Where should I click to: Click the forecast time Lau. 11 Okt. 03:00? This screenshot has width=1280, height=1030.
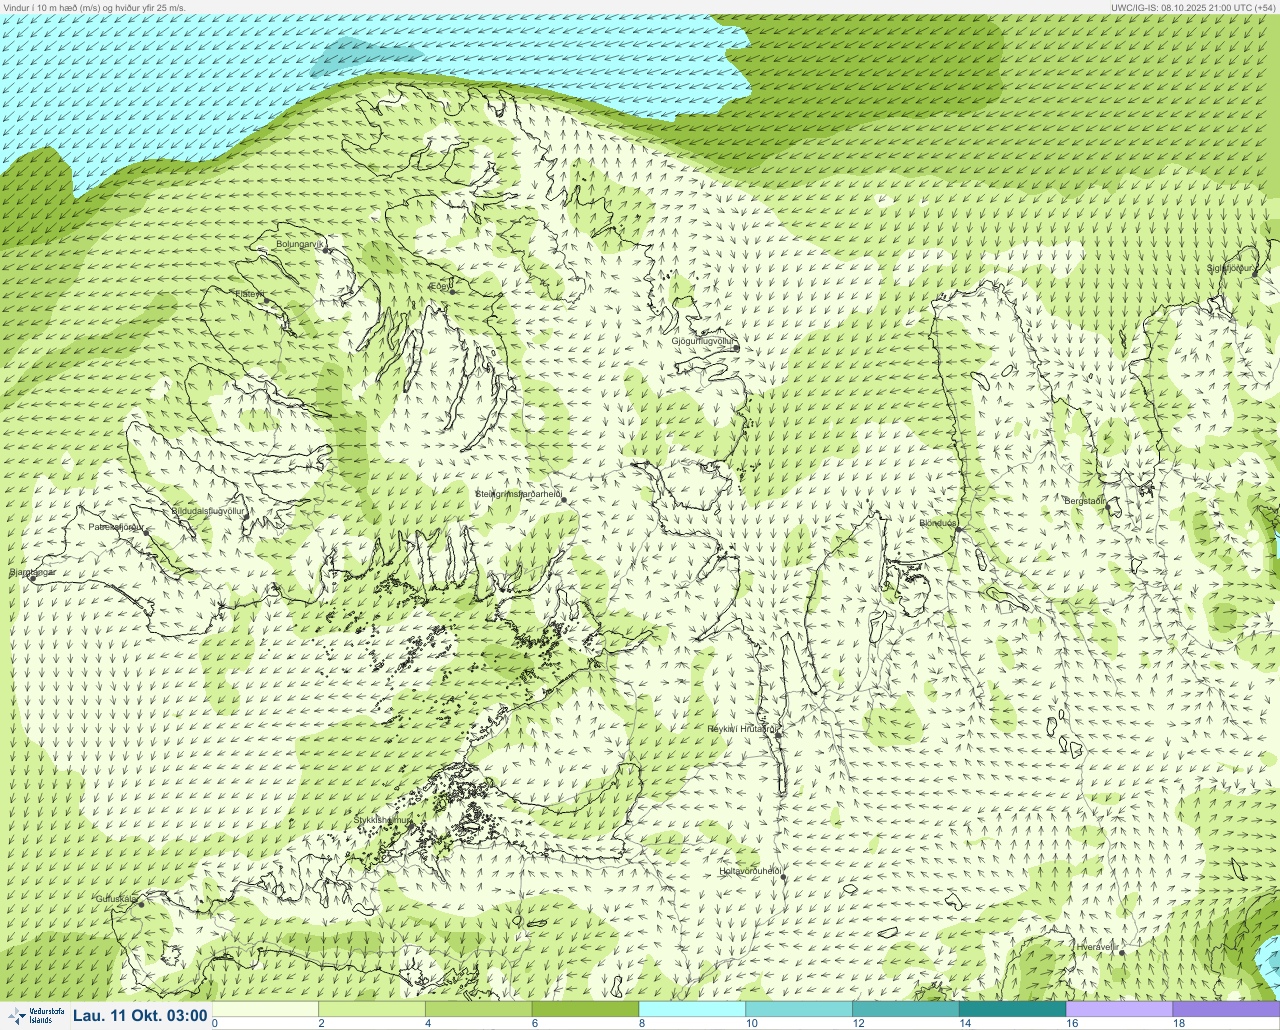coord(140,1016)
